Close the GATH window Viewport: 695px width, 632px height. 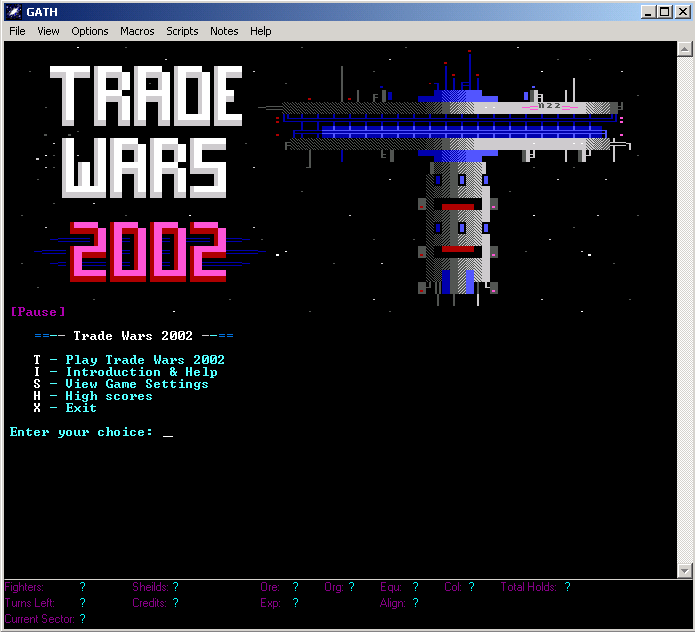682,12
